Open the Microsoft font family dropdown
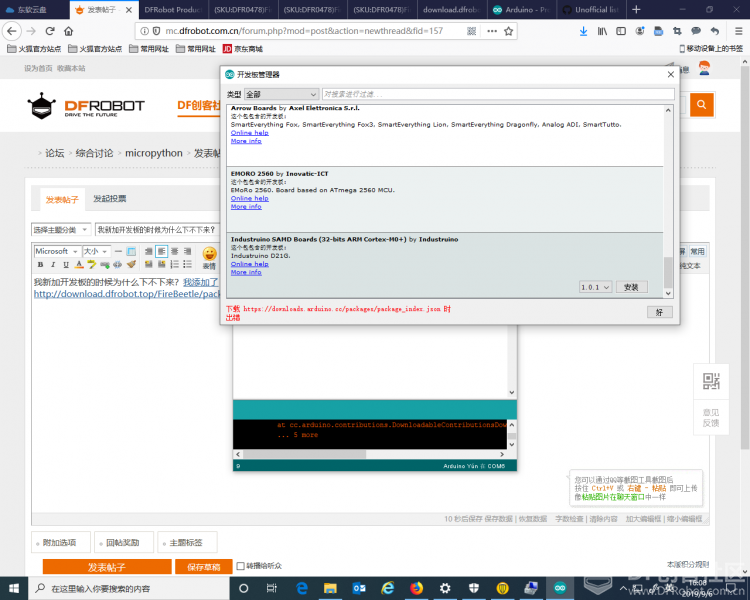The height and width of the screenshot is (600, 750). 57,251
